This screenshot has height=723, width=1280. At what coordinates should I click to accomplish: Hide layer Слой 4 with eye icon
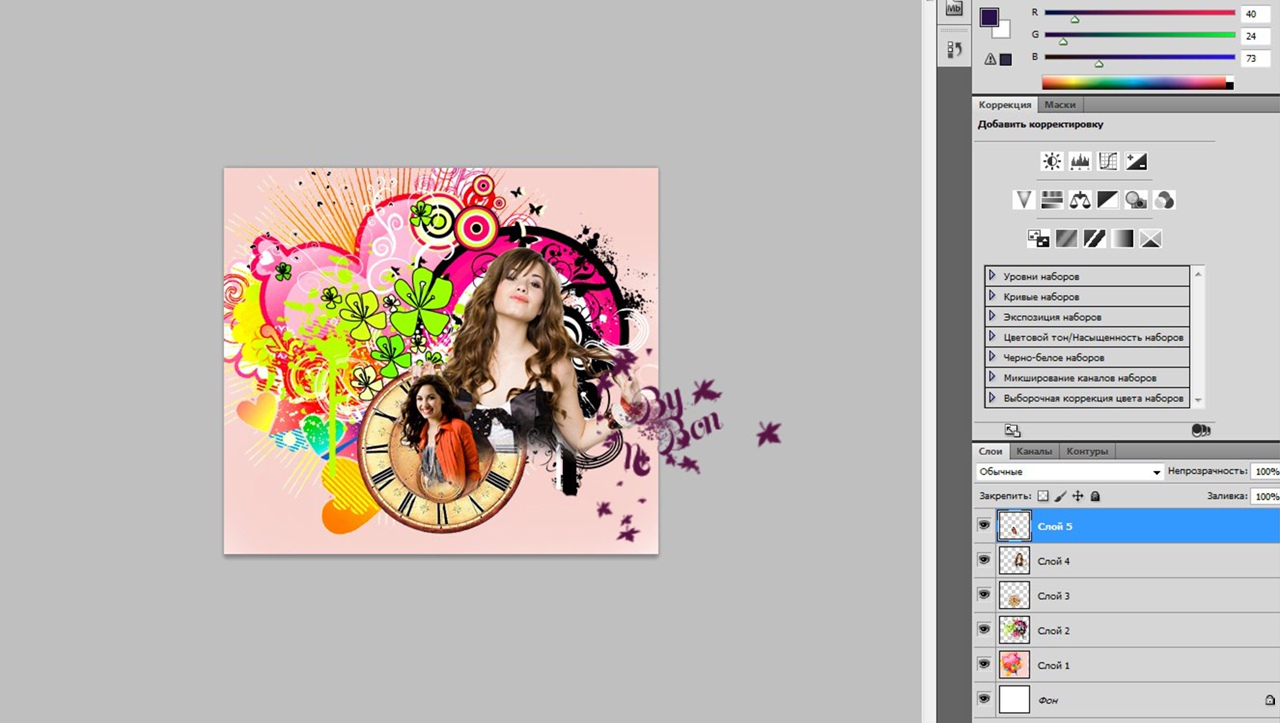[x=984, y=560]
